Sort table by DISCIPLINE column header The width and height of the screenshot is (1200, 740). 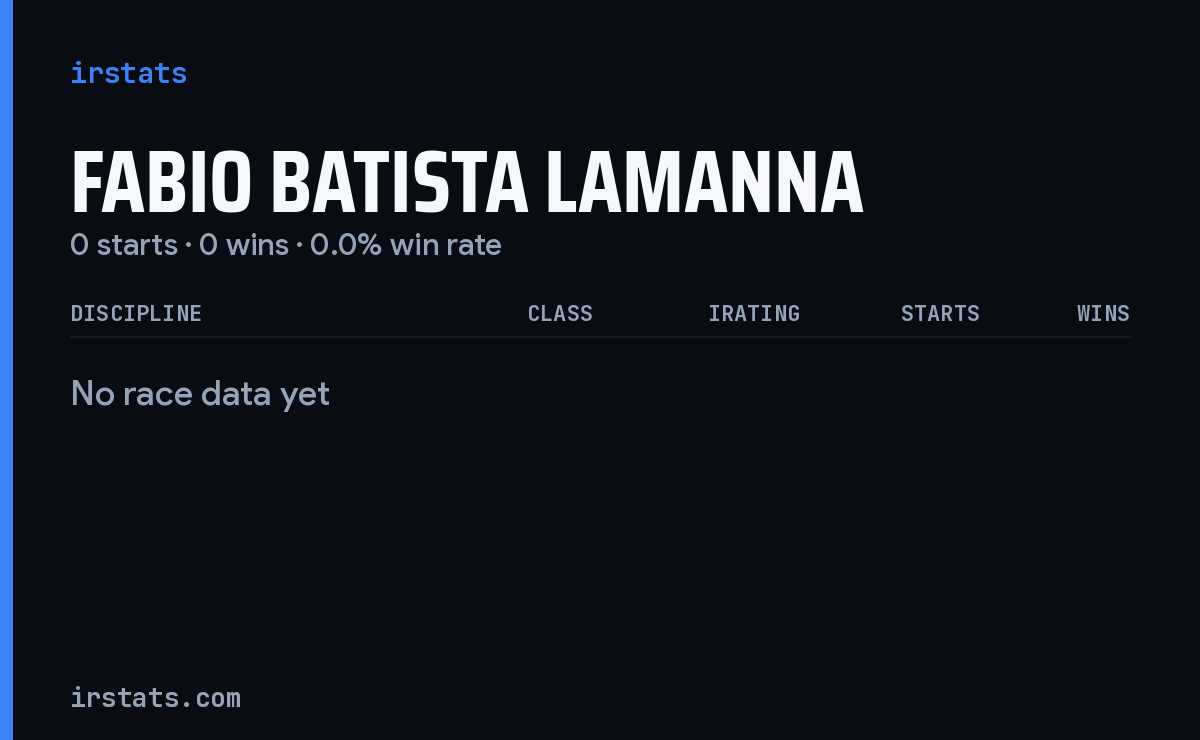(136, 313)
